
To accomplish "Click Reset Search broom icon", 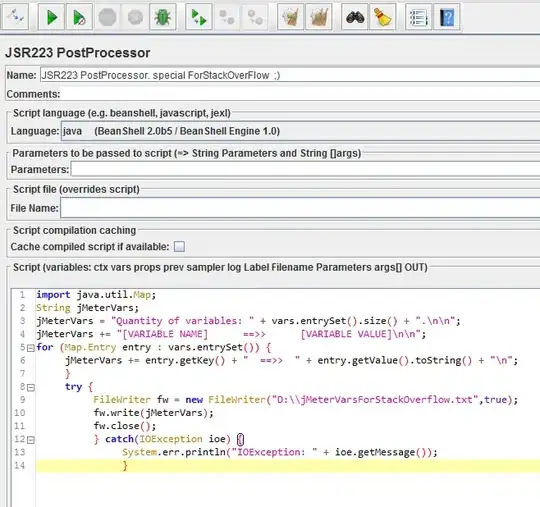I will coord(383,17).
